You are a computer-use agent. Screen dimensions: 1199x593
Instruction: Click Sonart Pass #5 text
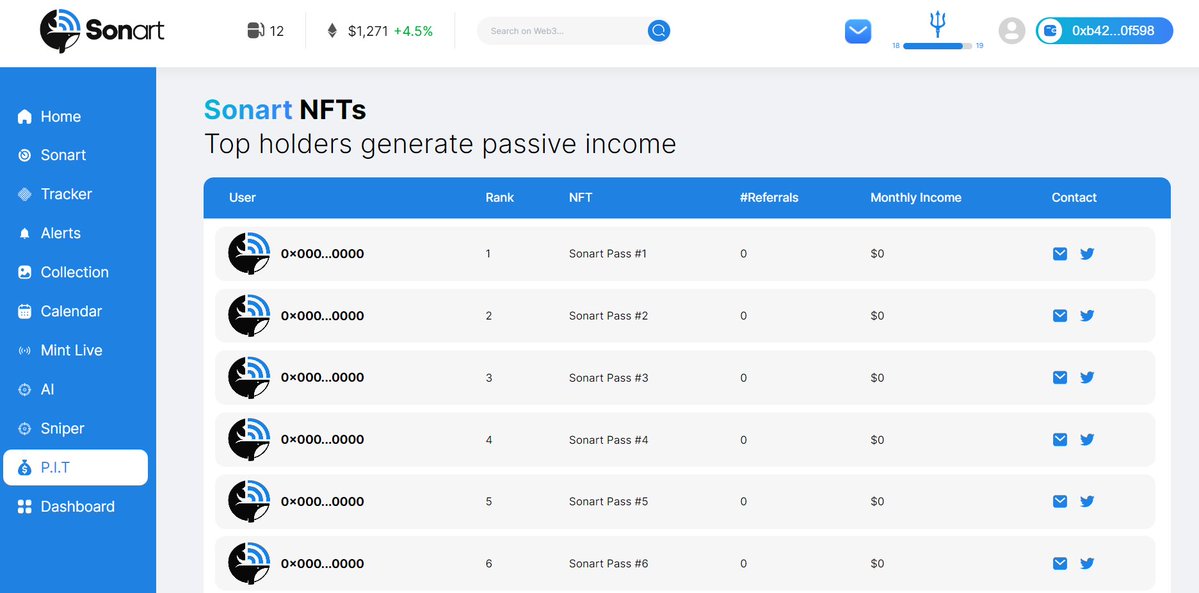pyautogui.click(x=609, y=501)
